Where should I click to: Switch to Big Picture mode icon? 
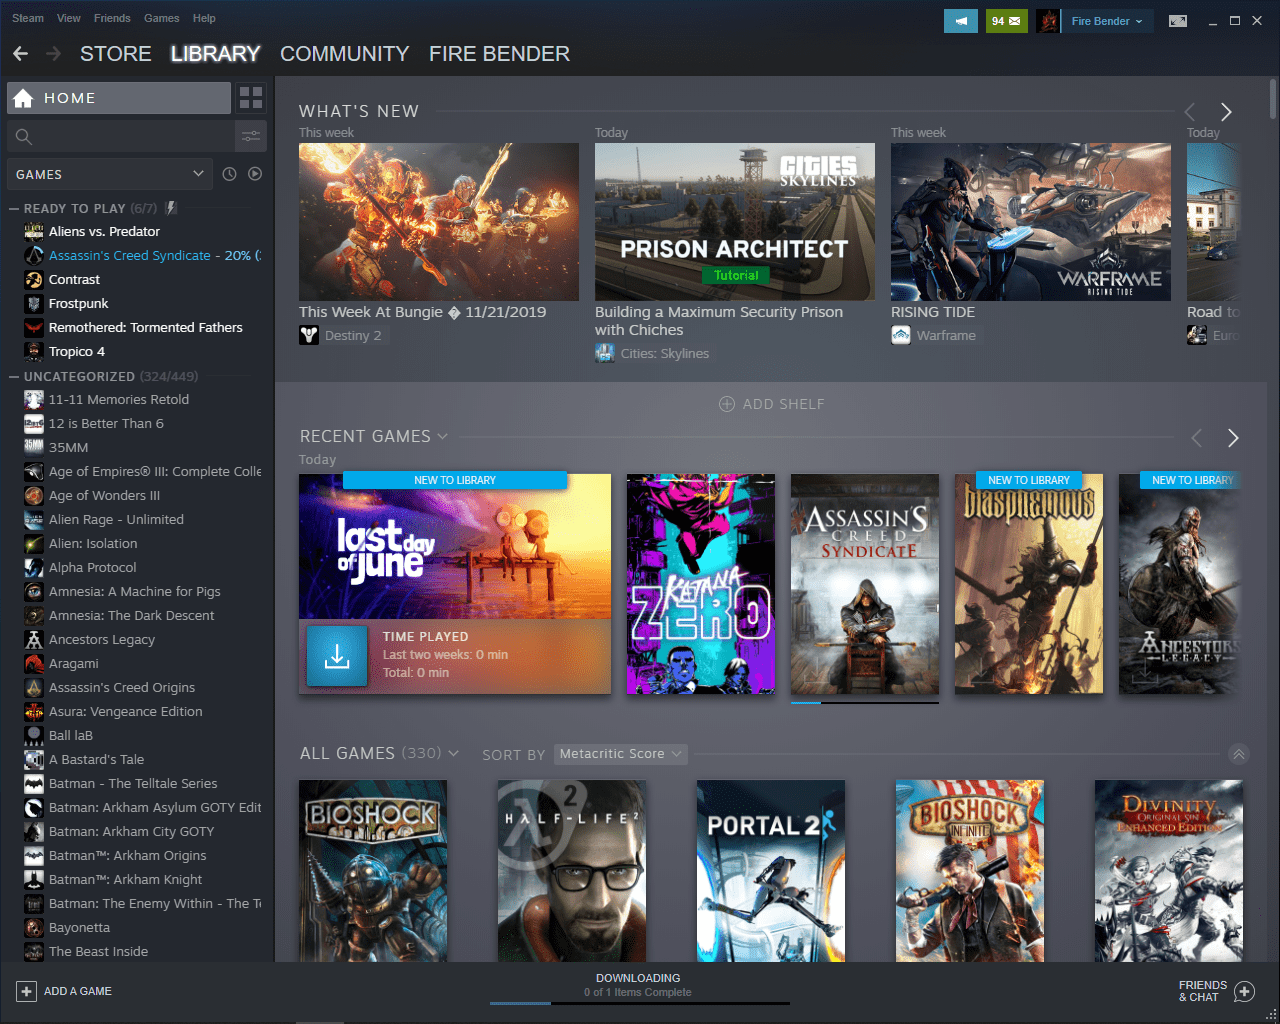(x=1178, y=21)
